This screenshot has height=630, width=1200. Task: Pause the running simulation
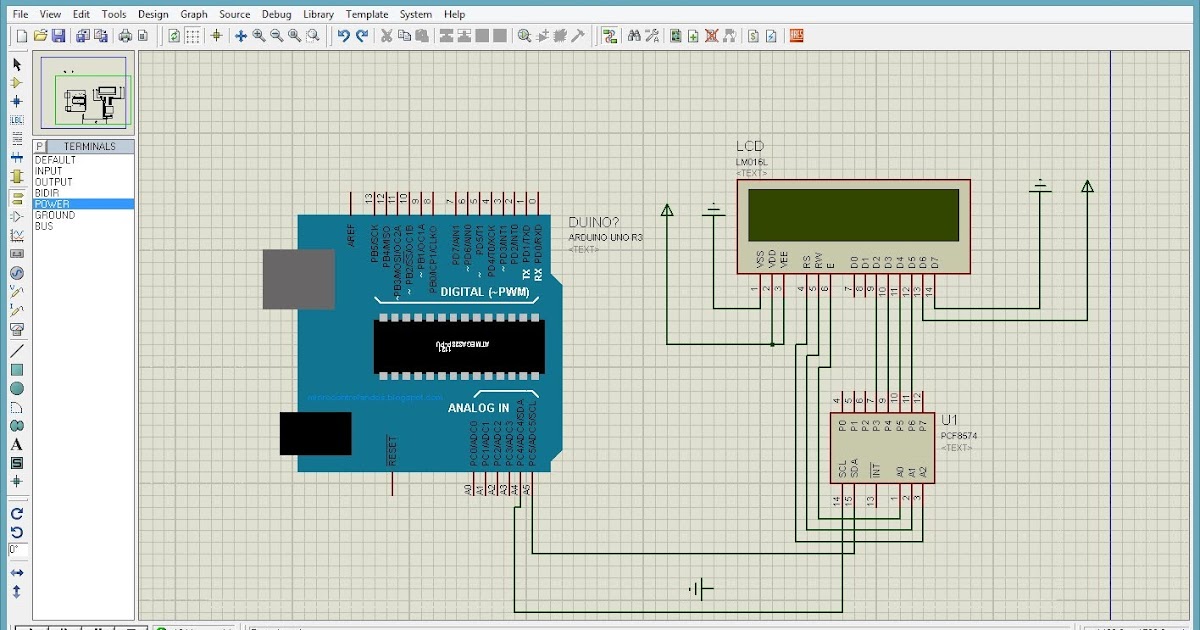97,626
